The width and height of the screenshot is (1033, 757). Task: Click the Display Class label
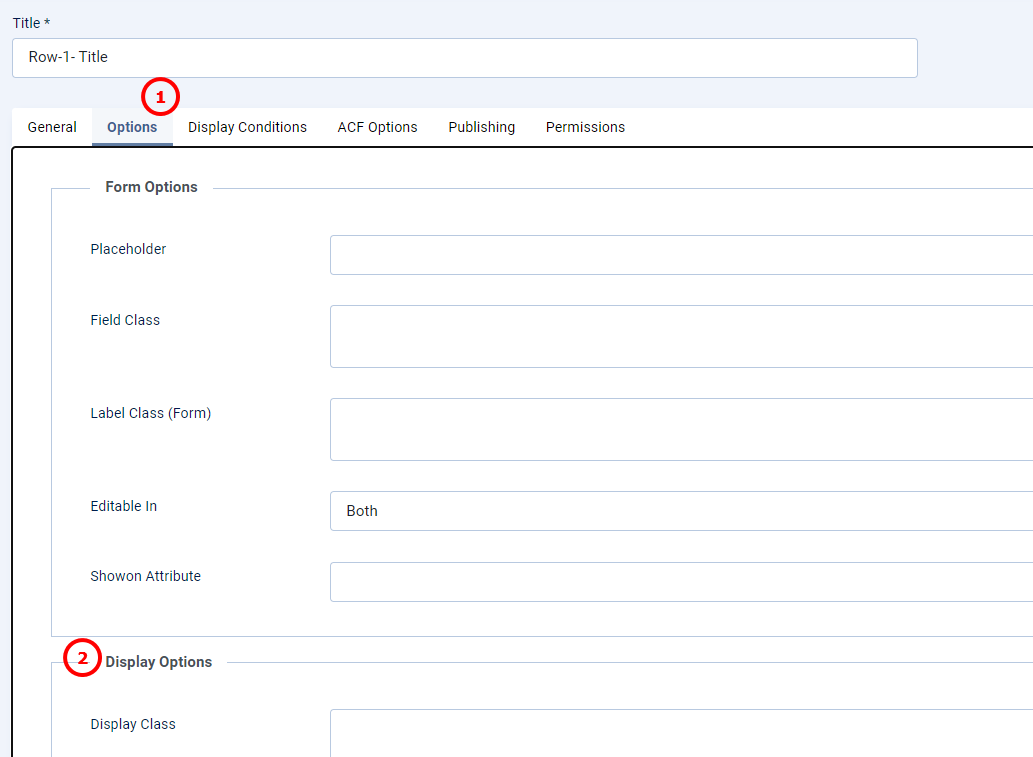coord(133,724)
